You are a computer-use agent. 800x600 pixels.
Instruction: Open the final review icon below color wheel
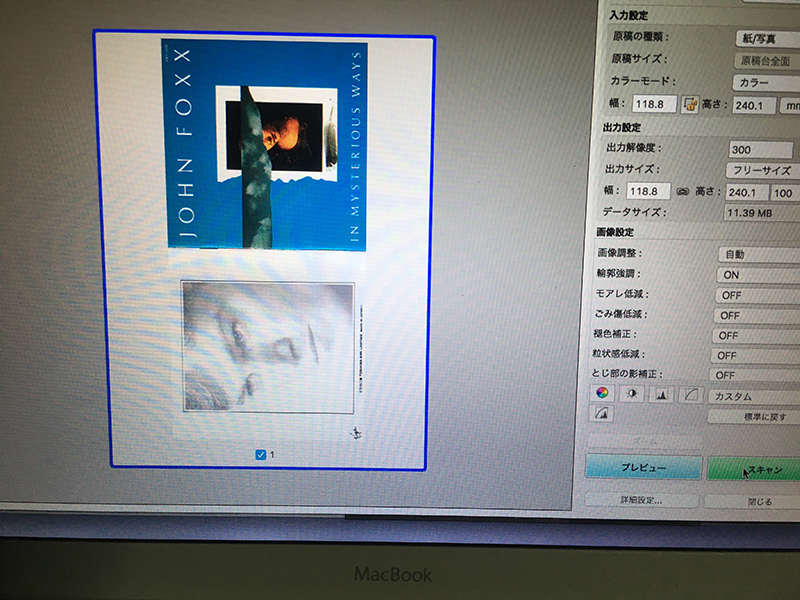pyautogui.click(x=601, y=413)
